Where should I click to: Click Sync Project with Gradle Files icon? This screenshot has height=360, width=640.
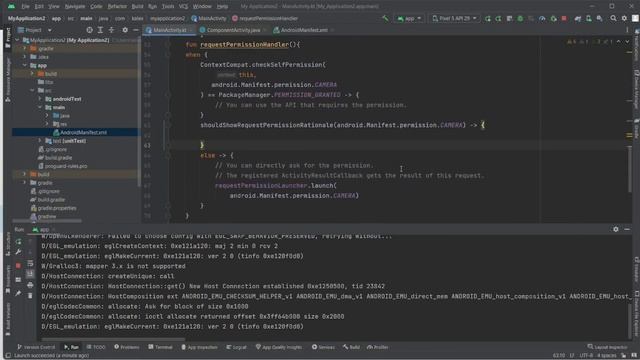point(578,18)
